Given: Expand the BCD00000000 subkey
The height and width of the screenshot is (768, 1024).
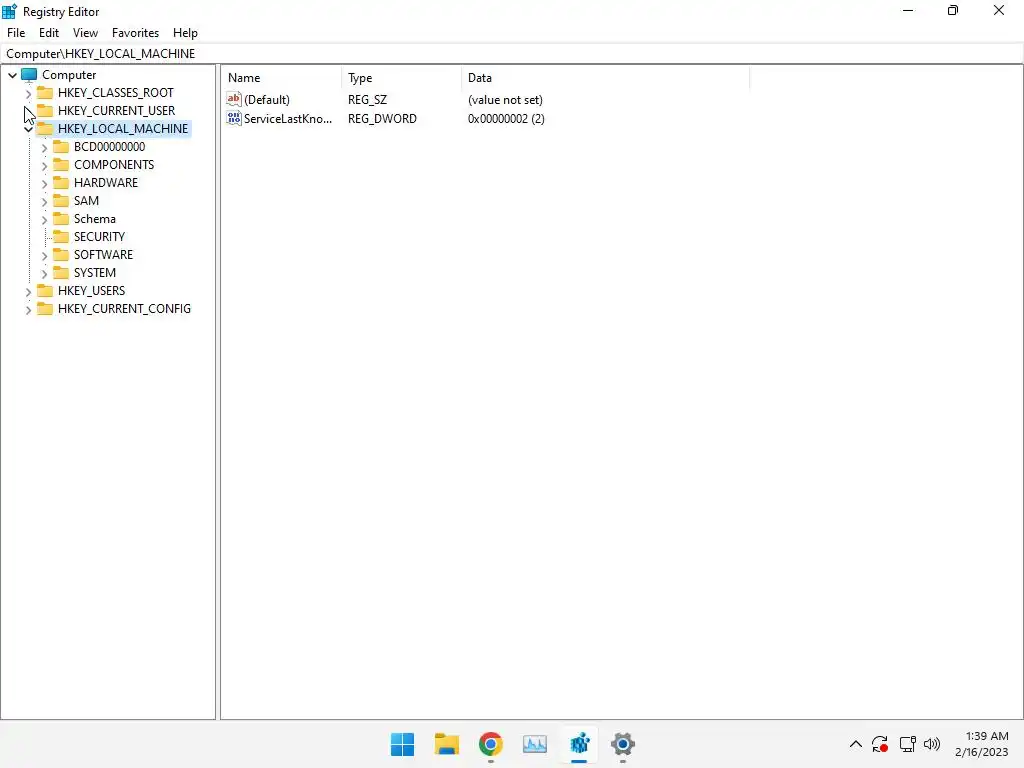Looking at the screenshot, I should [x=44, y=148].
